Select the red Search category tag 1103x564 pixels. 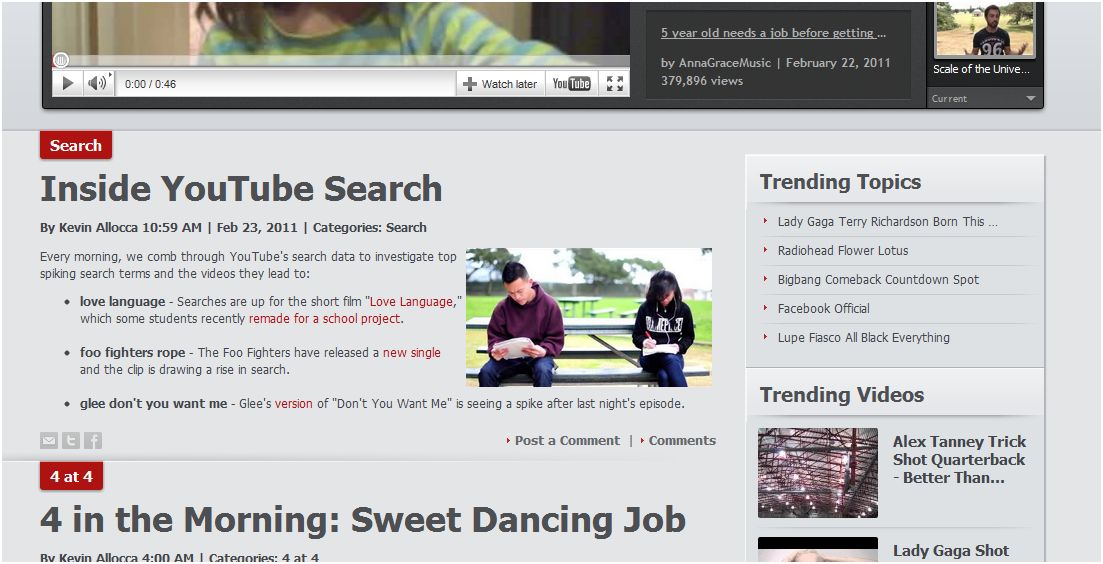pyautogui.click(x=76, y=146)
